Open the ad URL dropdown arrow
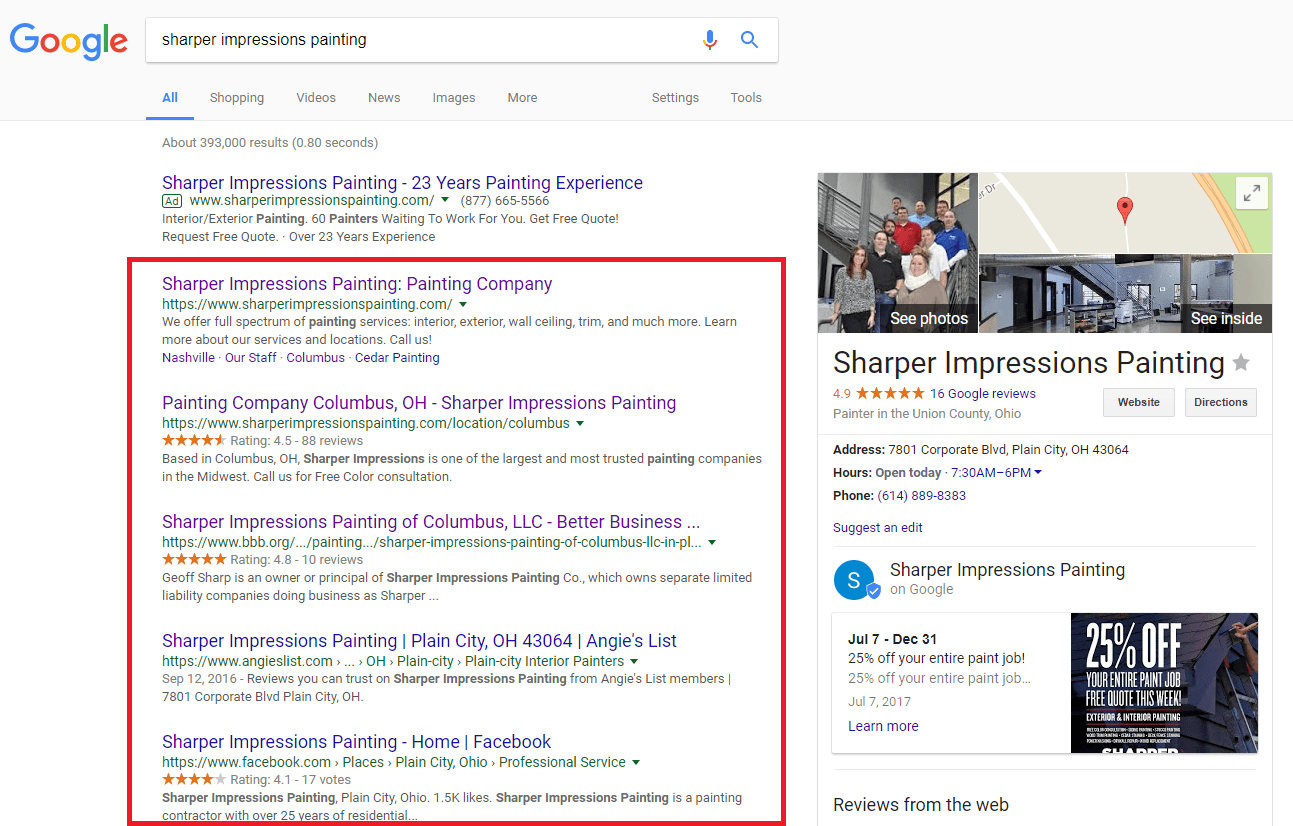 (x=445, y=200)
